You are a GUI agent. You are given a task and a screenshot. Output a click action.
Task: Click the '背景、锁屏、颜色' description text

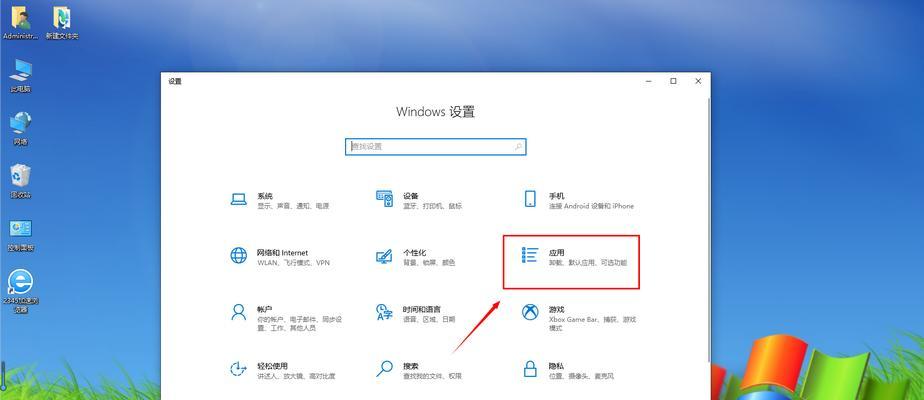[429, 263]
